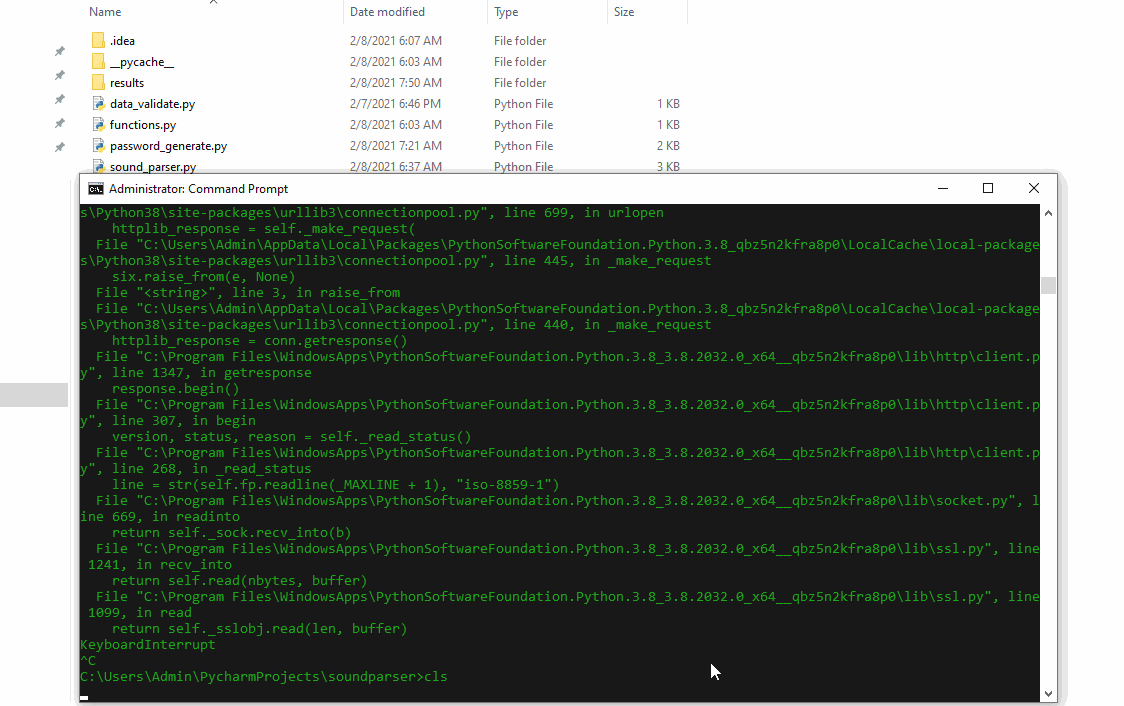Click the KeyboardInterrupt line in the console
Screen dimensions: 1124x706
click(x=148, y=644)
